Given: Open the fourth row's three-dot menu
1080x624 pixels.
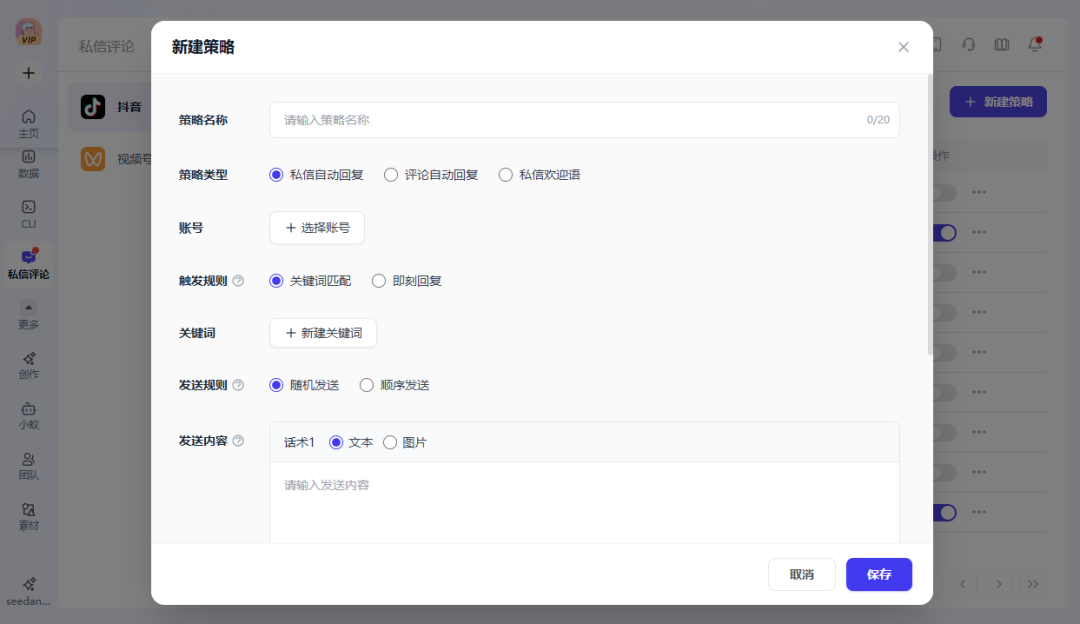Looking at the screenshot, I should pos(979,312).
